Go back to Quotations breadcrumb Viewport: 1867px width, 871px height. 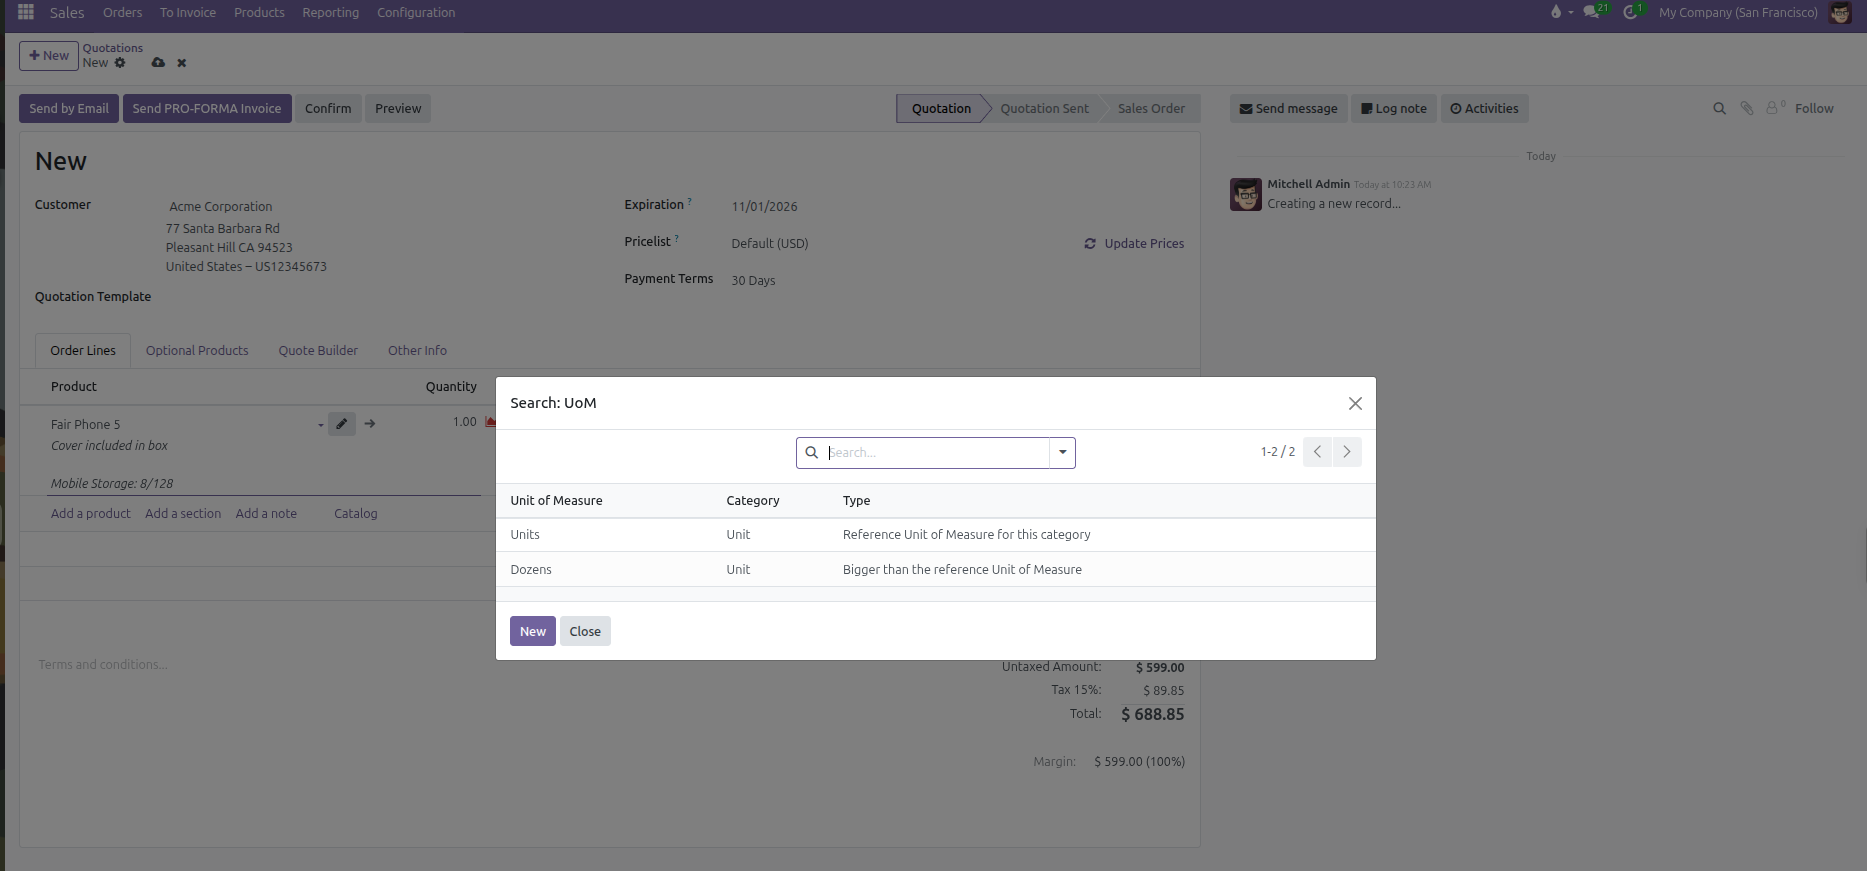[112, 48]
